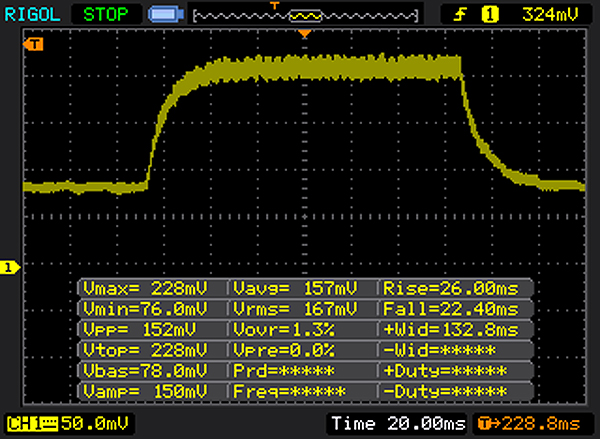Click the orange trigger position arrow atop grid
Screen dimensions: 600x439
pyautogui.click(x=305, y=34)
